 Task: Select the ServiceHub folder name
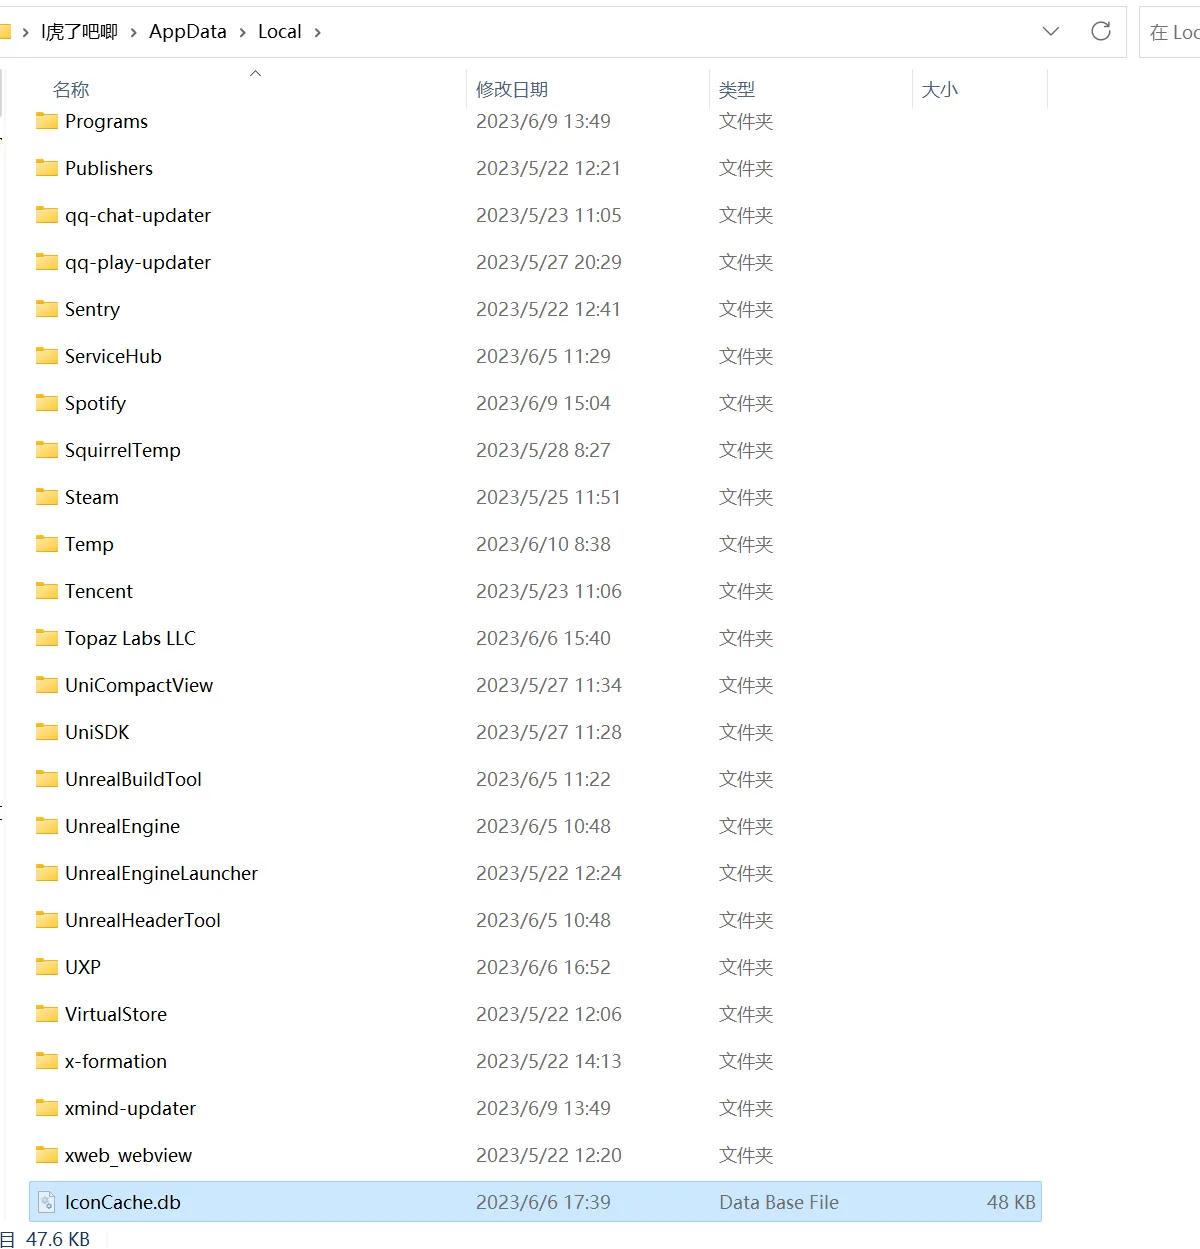point(113,356)
